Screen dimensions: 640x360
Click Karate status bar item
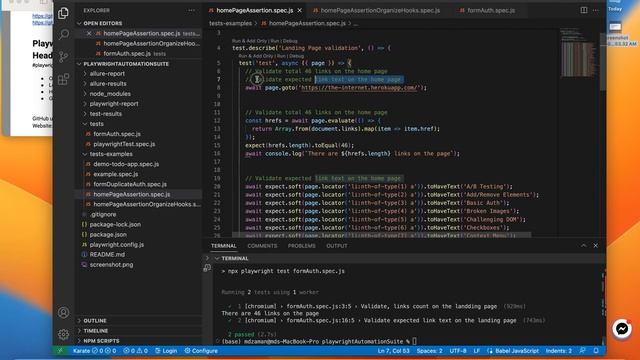coord(94,351)
